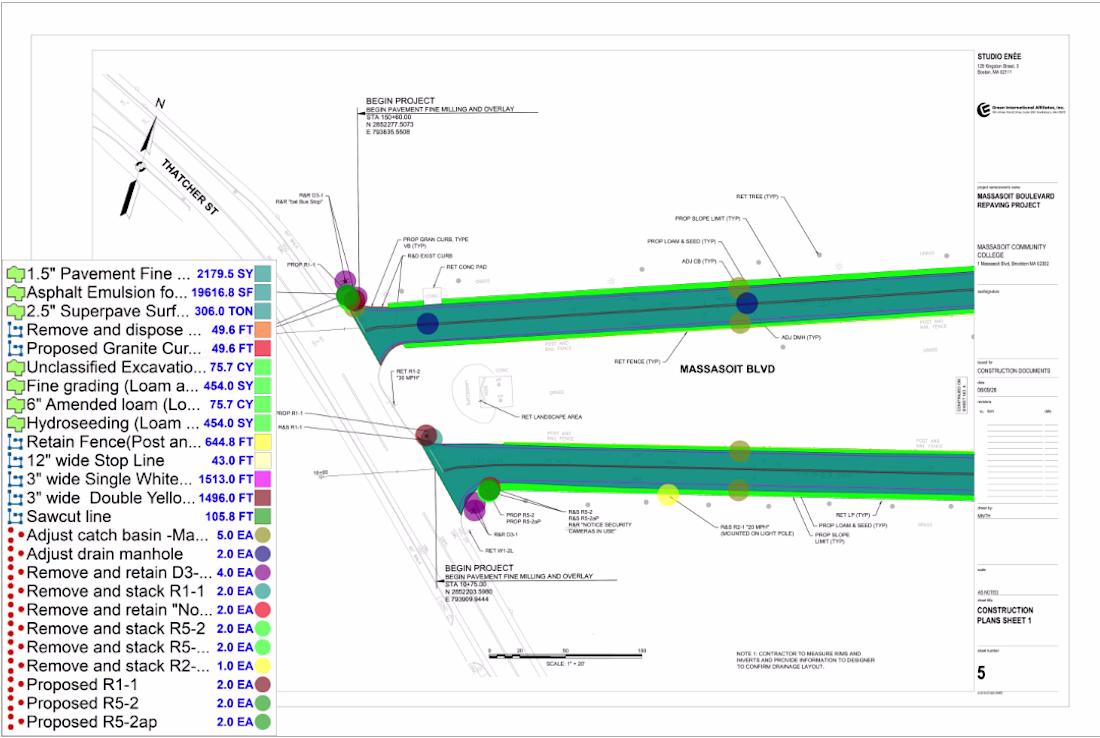
Task: Click the purple circle swatch for Remove and retain D3
Action: click(x=263, y=572)
